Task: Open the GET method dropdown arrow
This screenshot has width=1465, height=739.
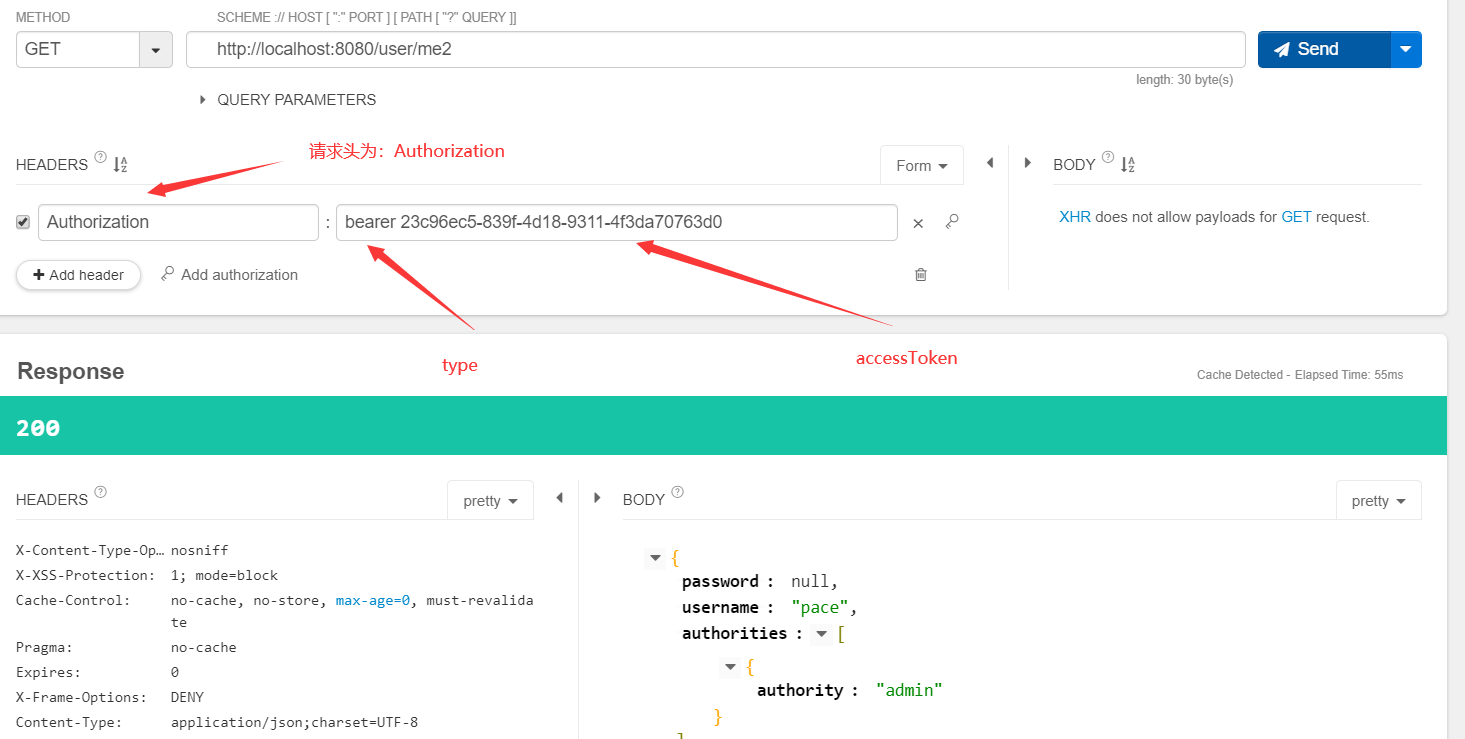Action: (x=156, y=49)
